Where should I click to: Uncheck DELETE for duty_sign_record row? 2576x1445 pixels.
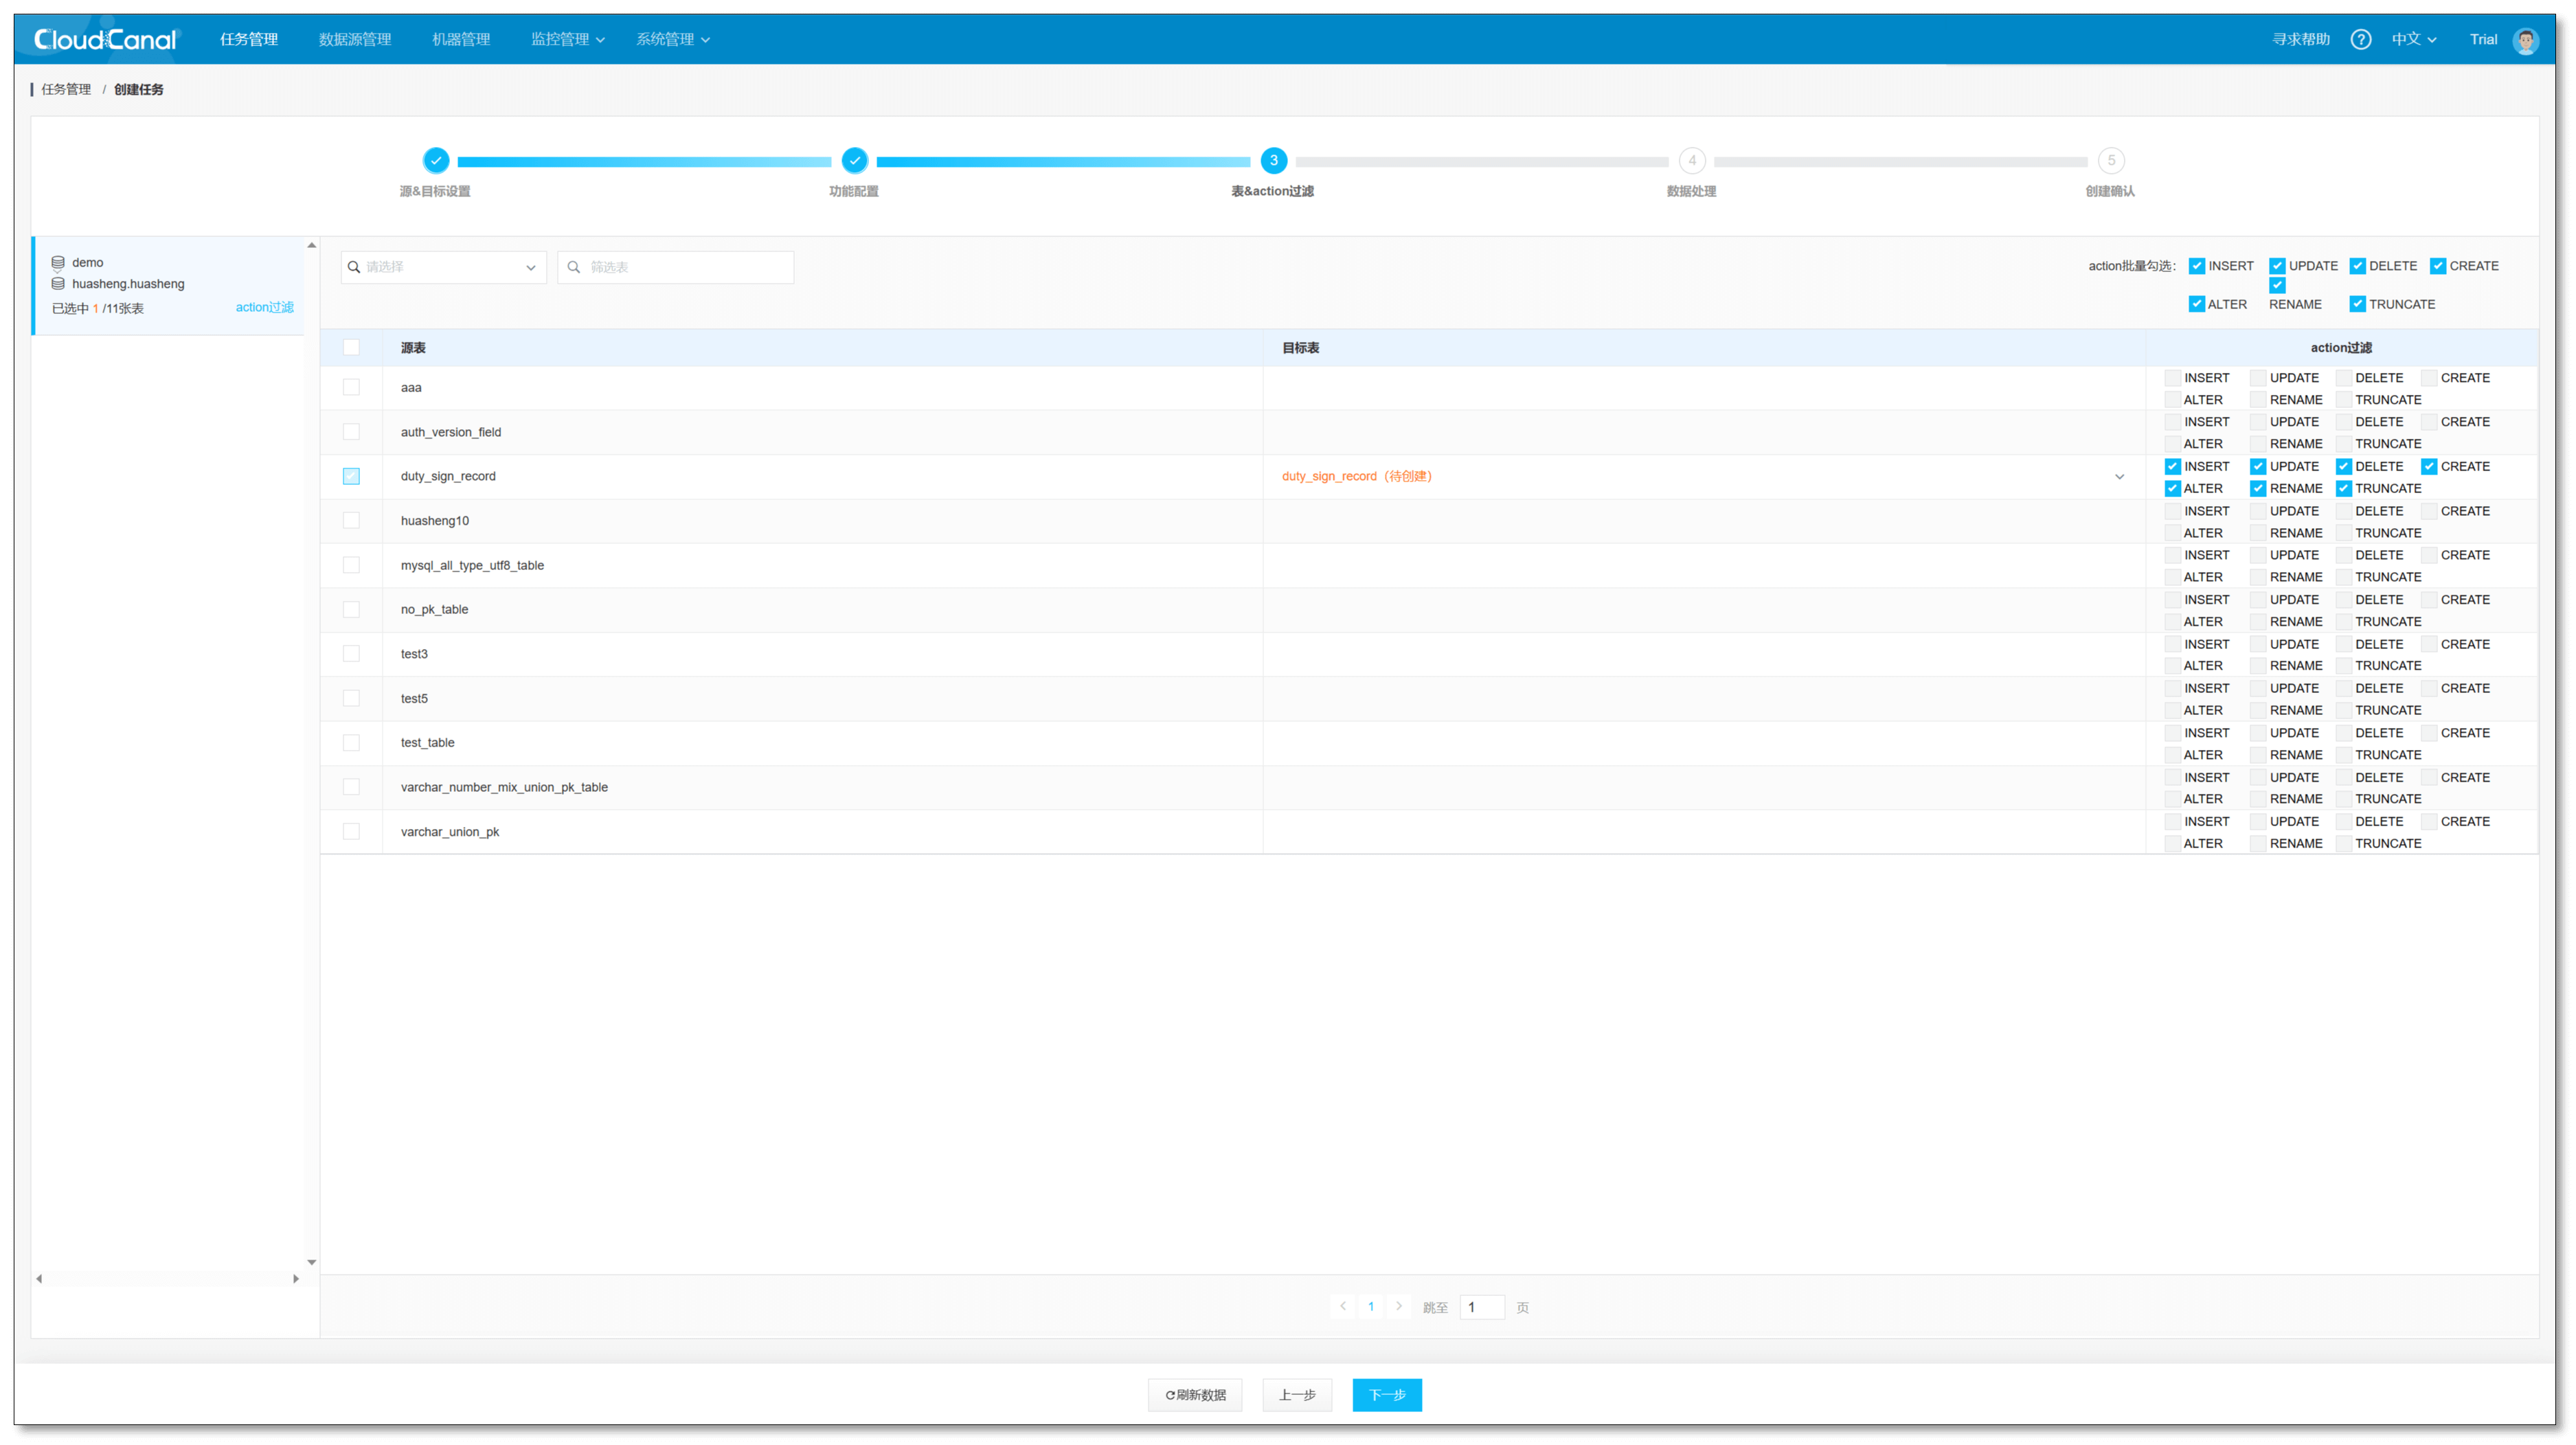click(x=2343, y=467)
